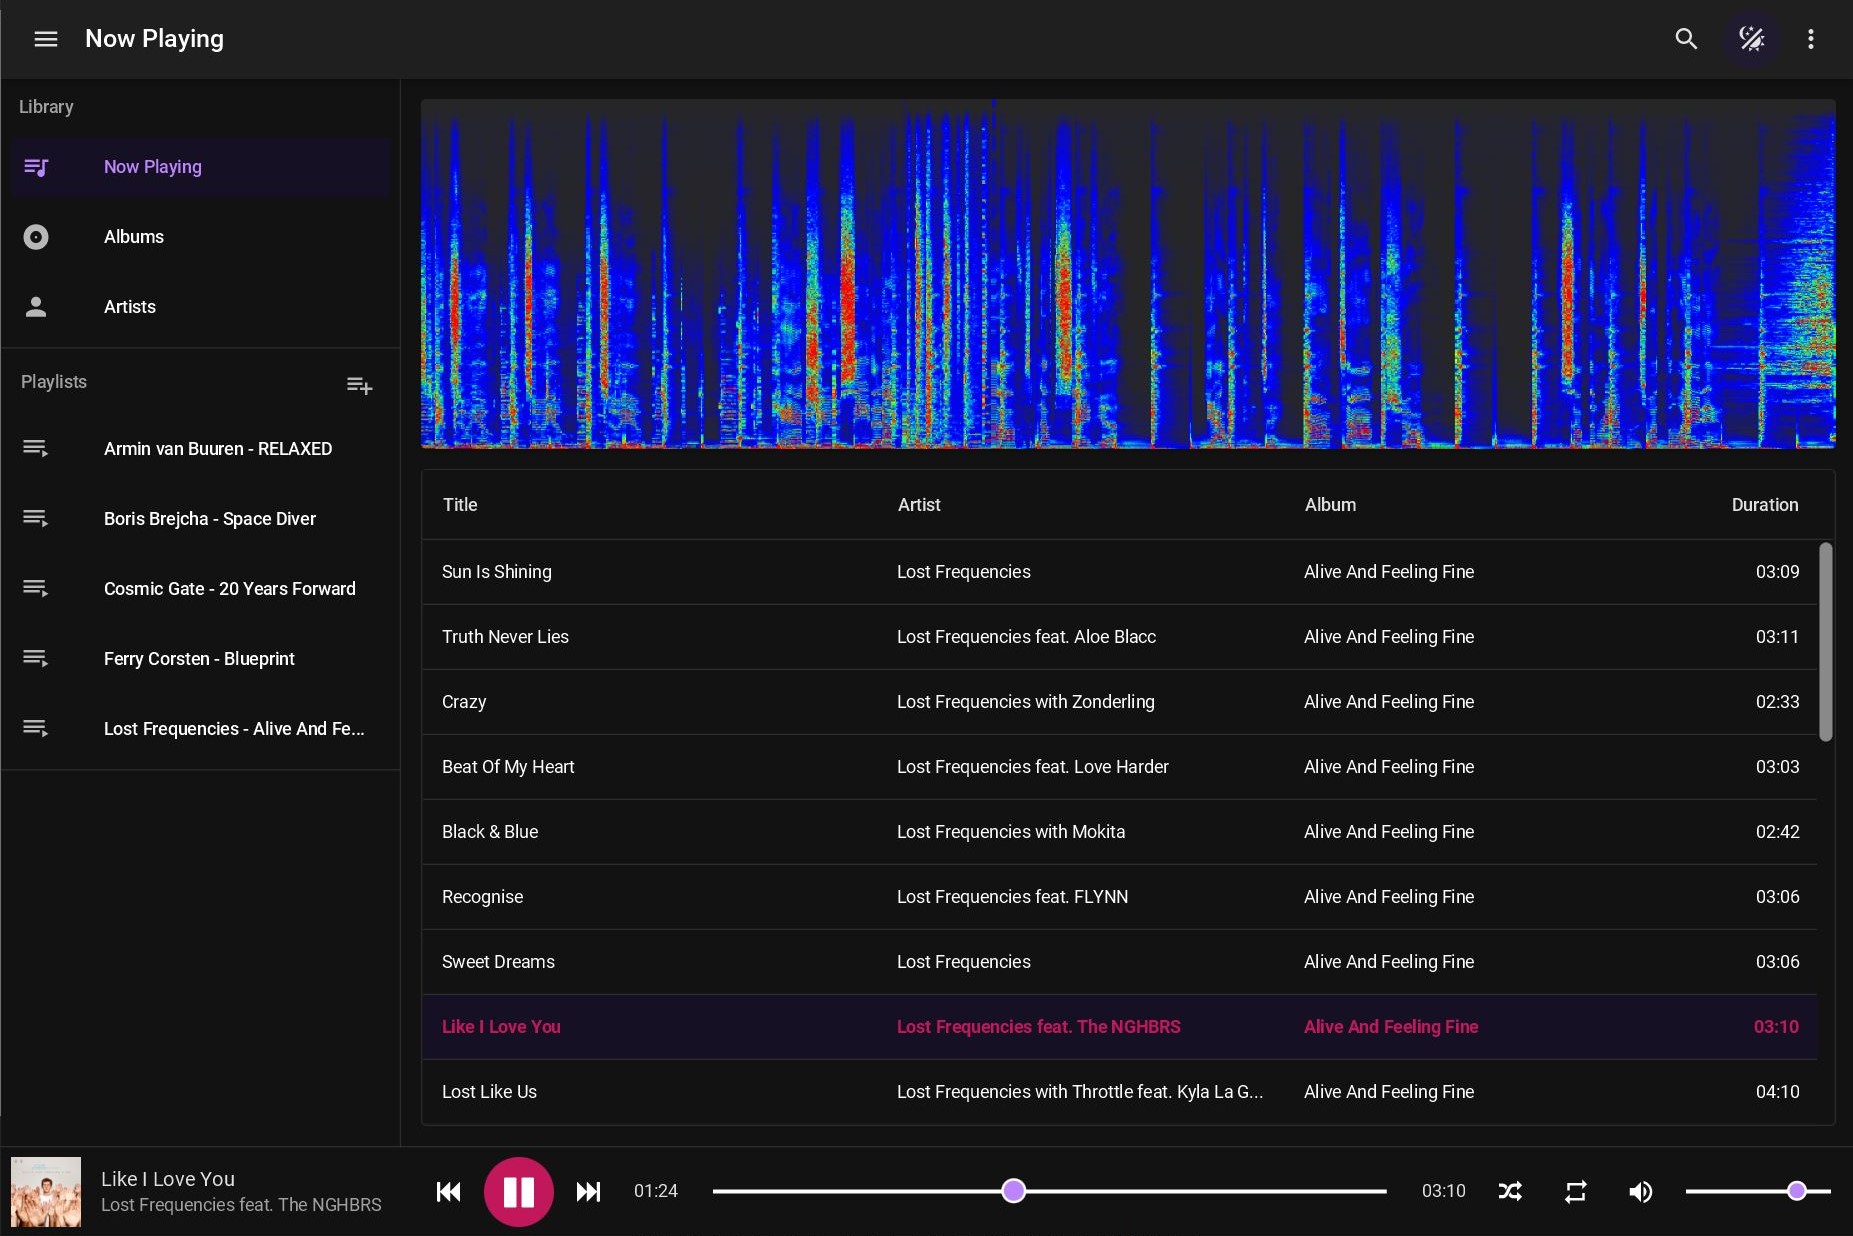The image size is (1853, 1236).
Task: Click artist Lost Frequencies with Zonderling
Action: click(1025, 702)
